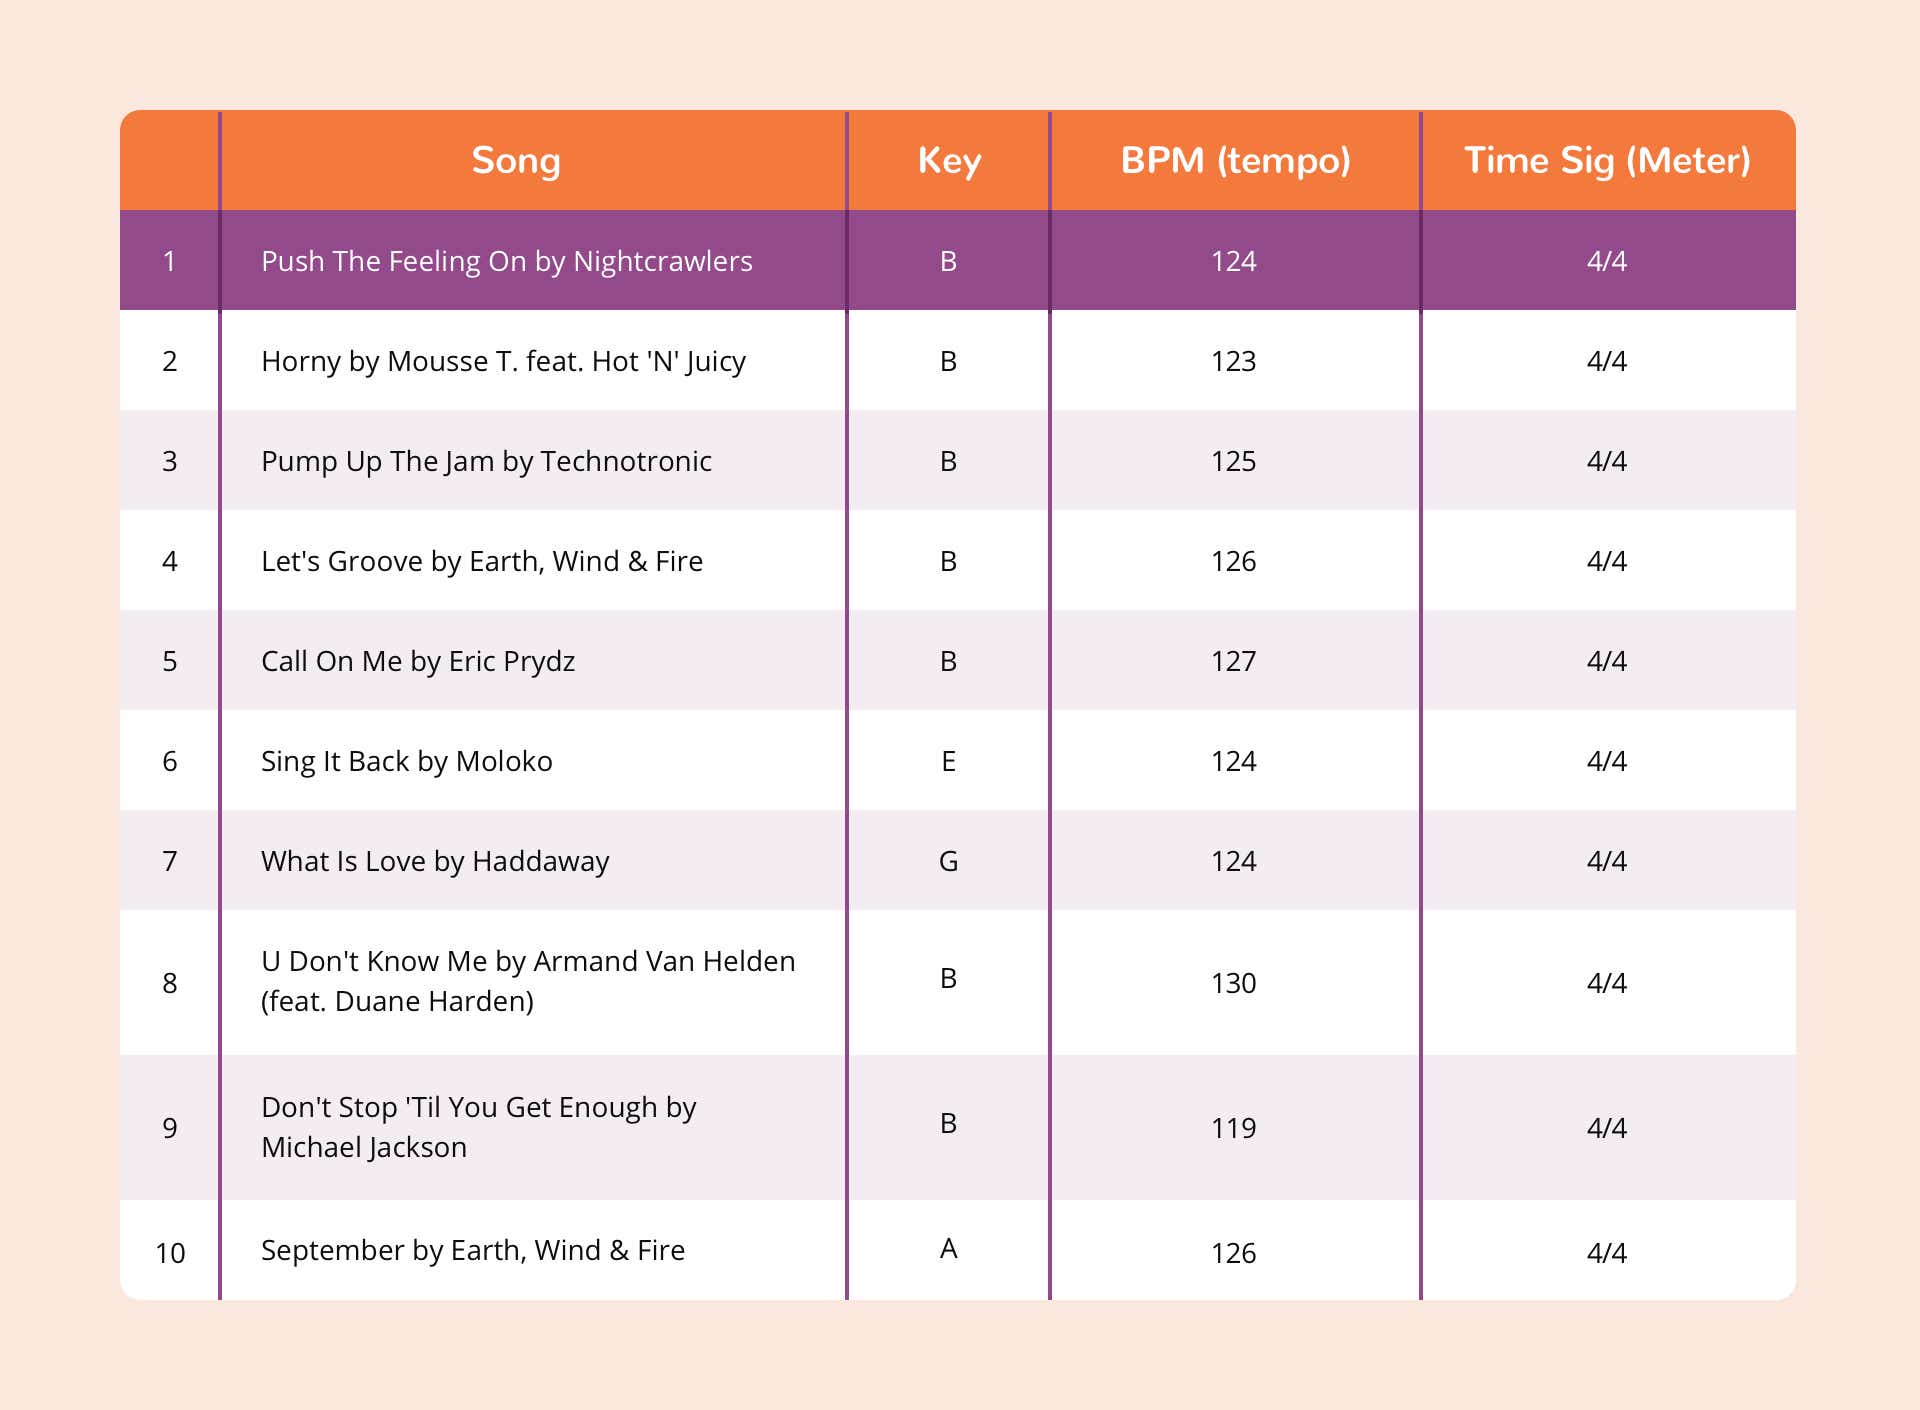
Task: Select What Is Love by Haddaway
Action: tap(435, 861)
